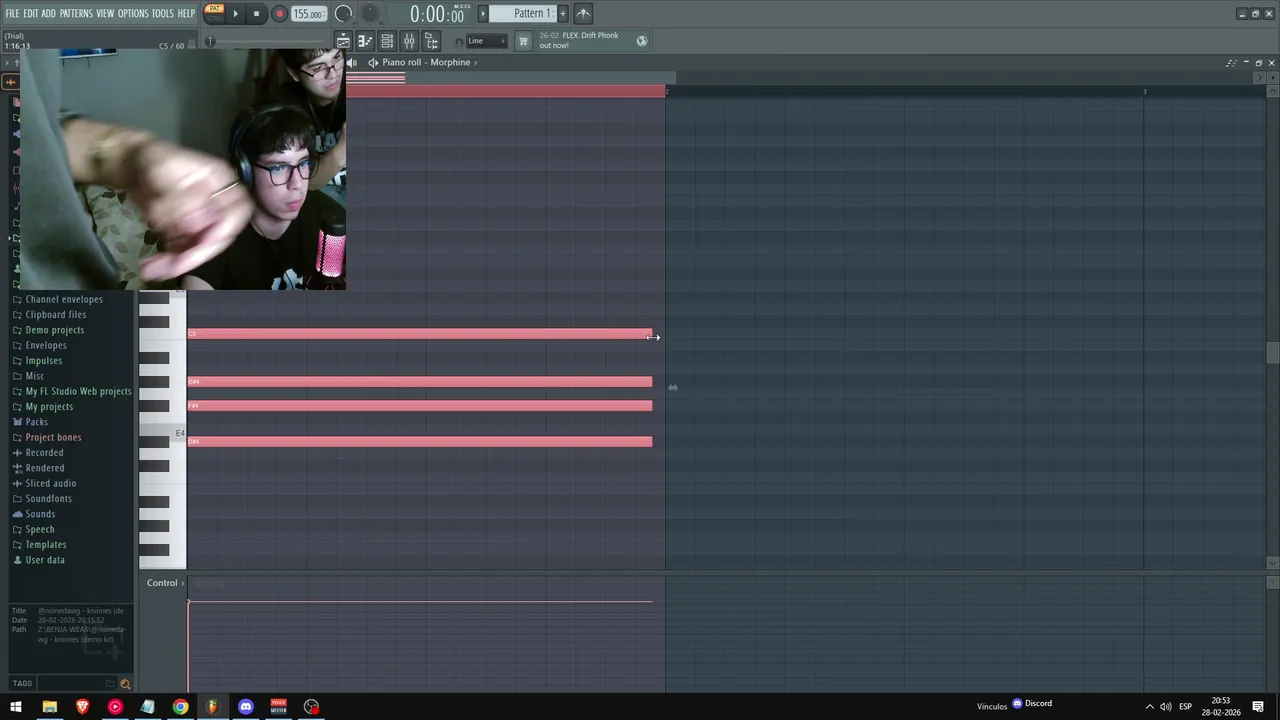Add new pattern with plus button
1280x720 pixels.
tap(563, 13)
